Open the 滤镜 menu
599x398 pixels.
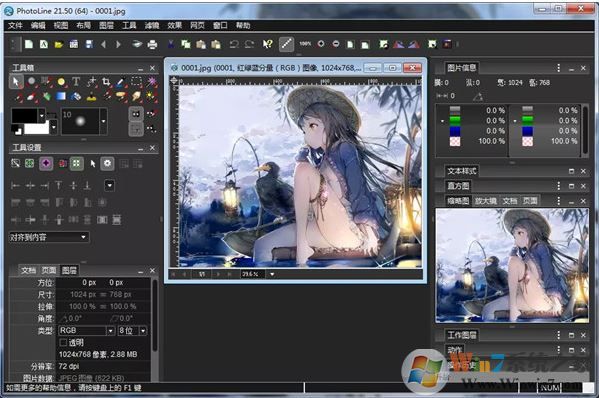152,25
